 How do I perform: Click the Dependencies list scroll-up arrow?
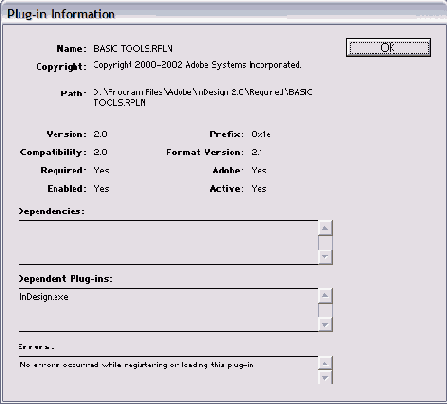325,228
